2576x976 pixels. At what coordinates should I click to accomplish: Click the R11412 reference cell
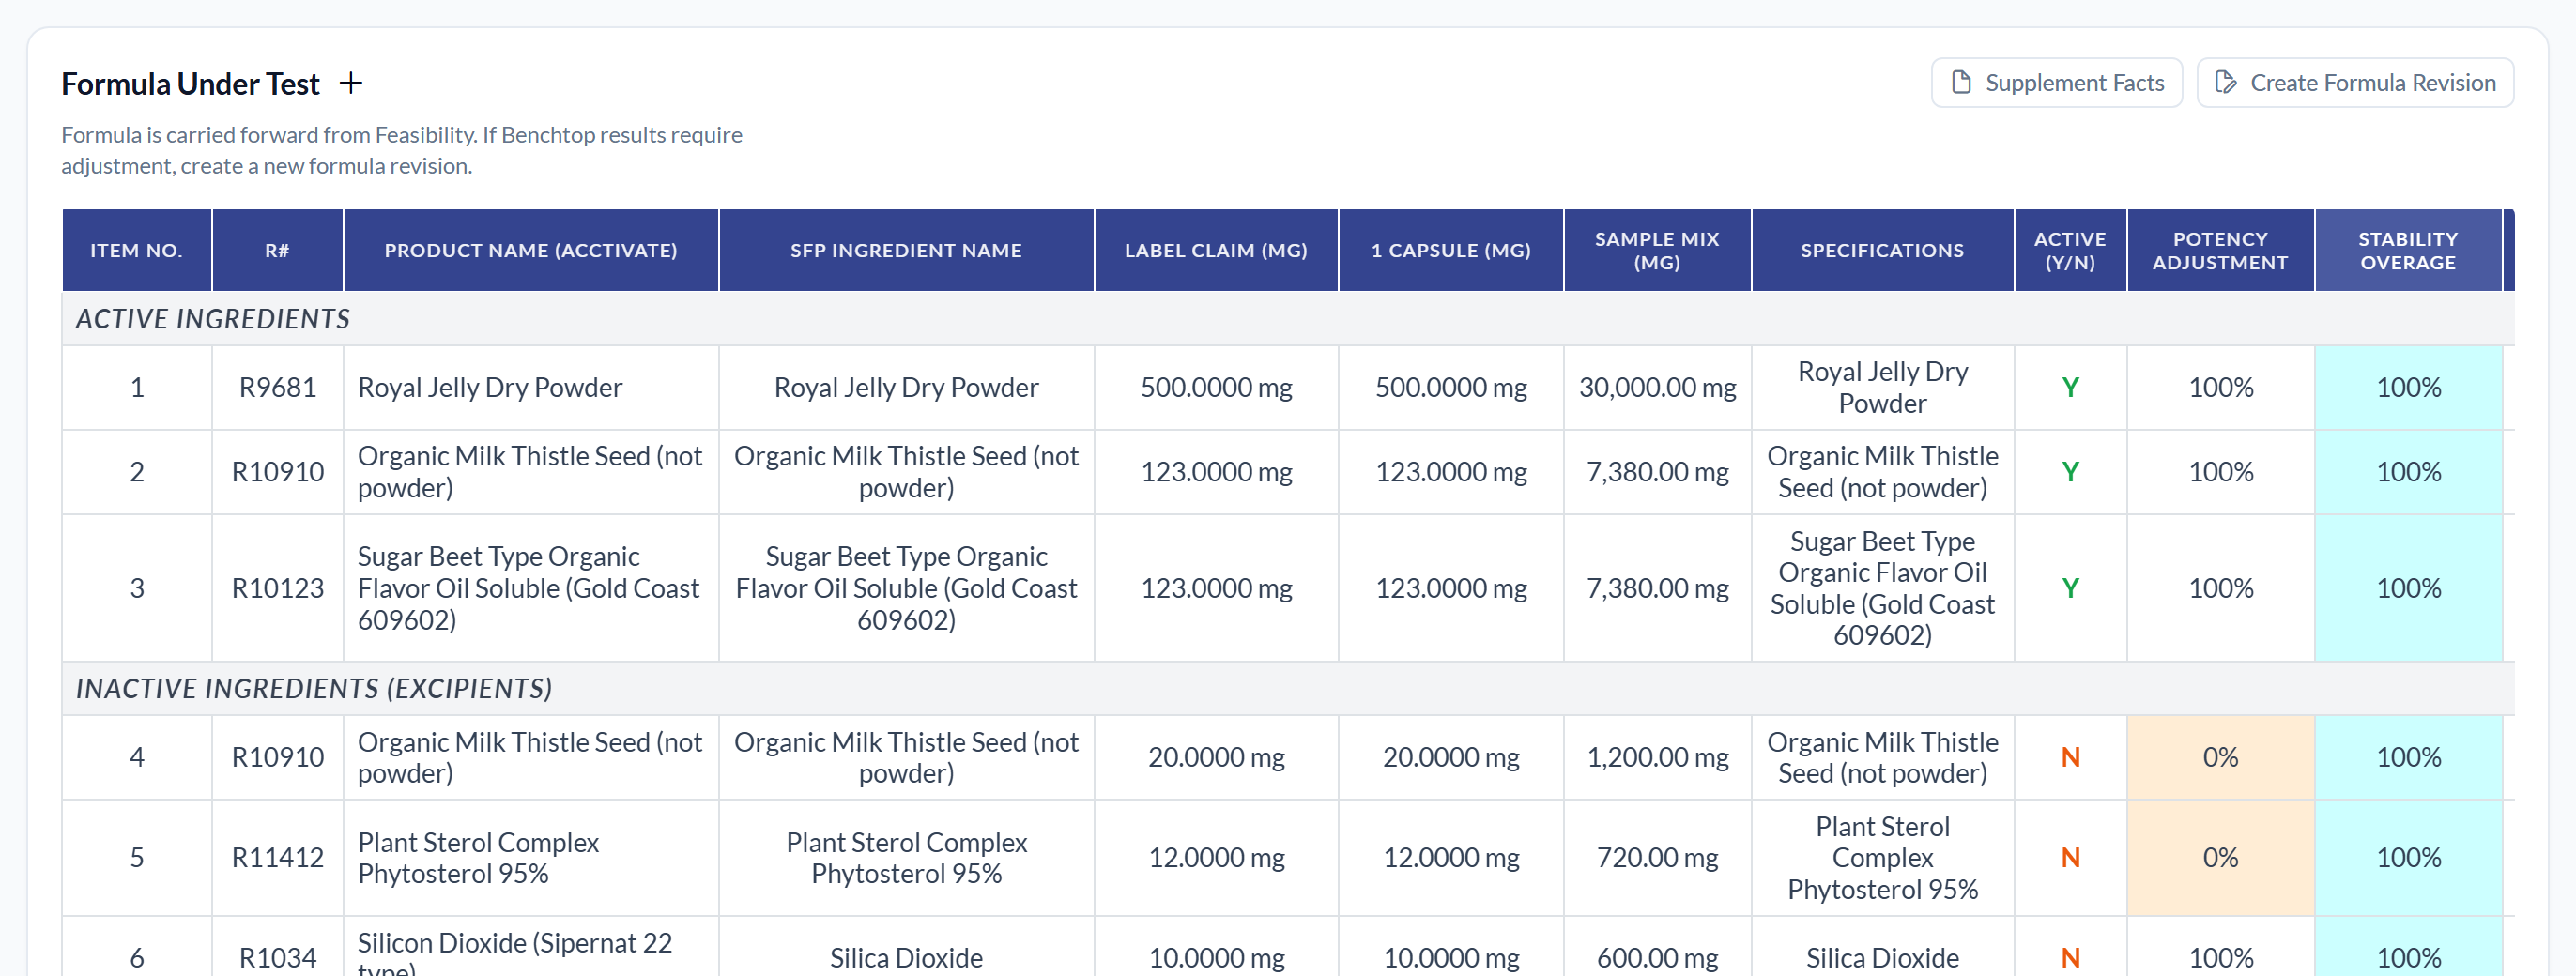(277, 858)
